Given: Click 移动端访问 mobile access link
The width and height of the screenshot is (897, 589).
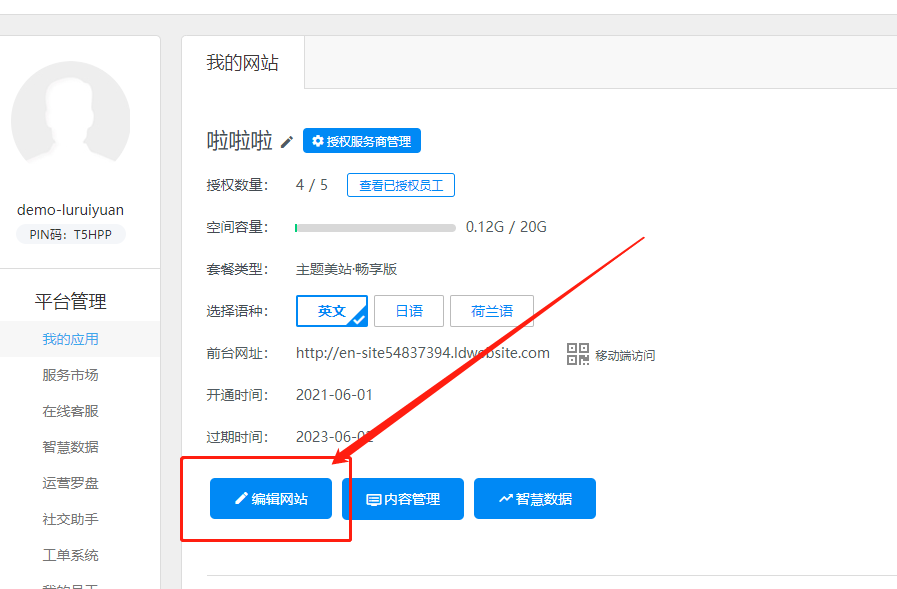Looking at the screenshot, I should (x=625, y=355).
